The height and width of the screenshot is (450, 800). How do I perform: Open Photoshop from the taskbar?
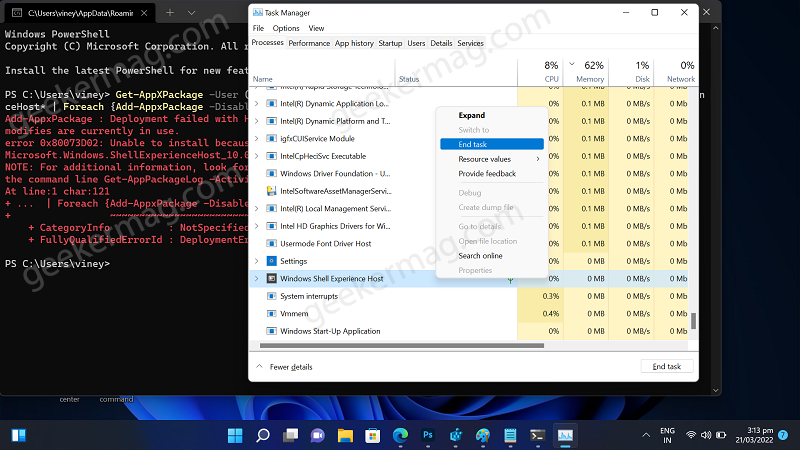tap(428, 435)
